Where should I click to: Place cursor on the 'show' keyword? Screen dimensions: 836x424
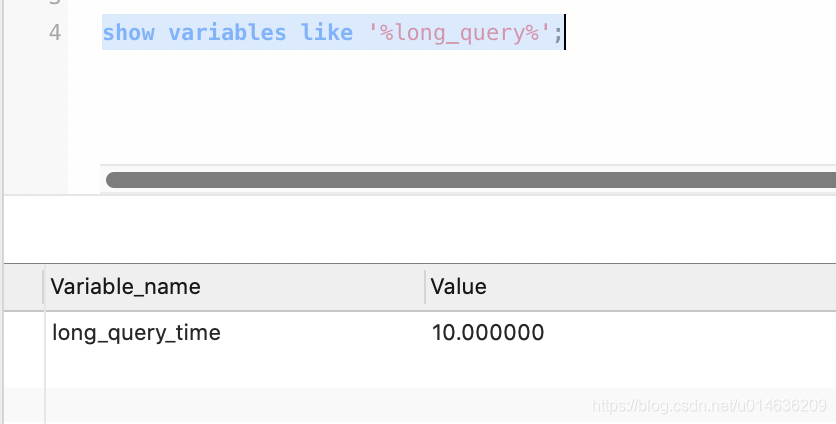coord(128,33)
